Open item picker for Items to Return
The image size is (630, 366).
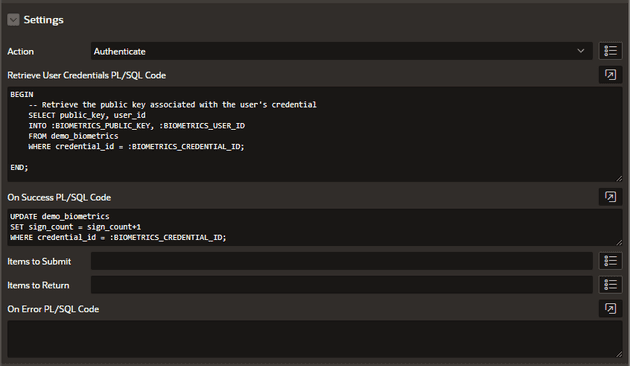click(610, 285)
